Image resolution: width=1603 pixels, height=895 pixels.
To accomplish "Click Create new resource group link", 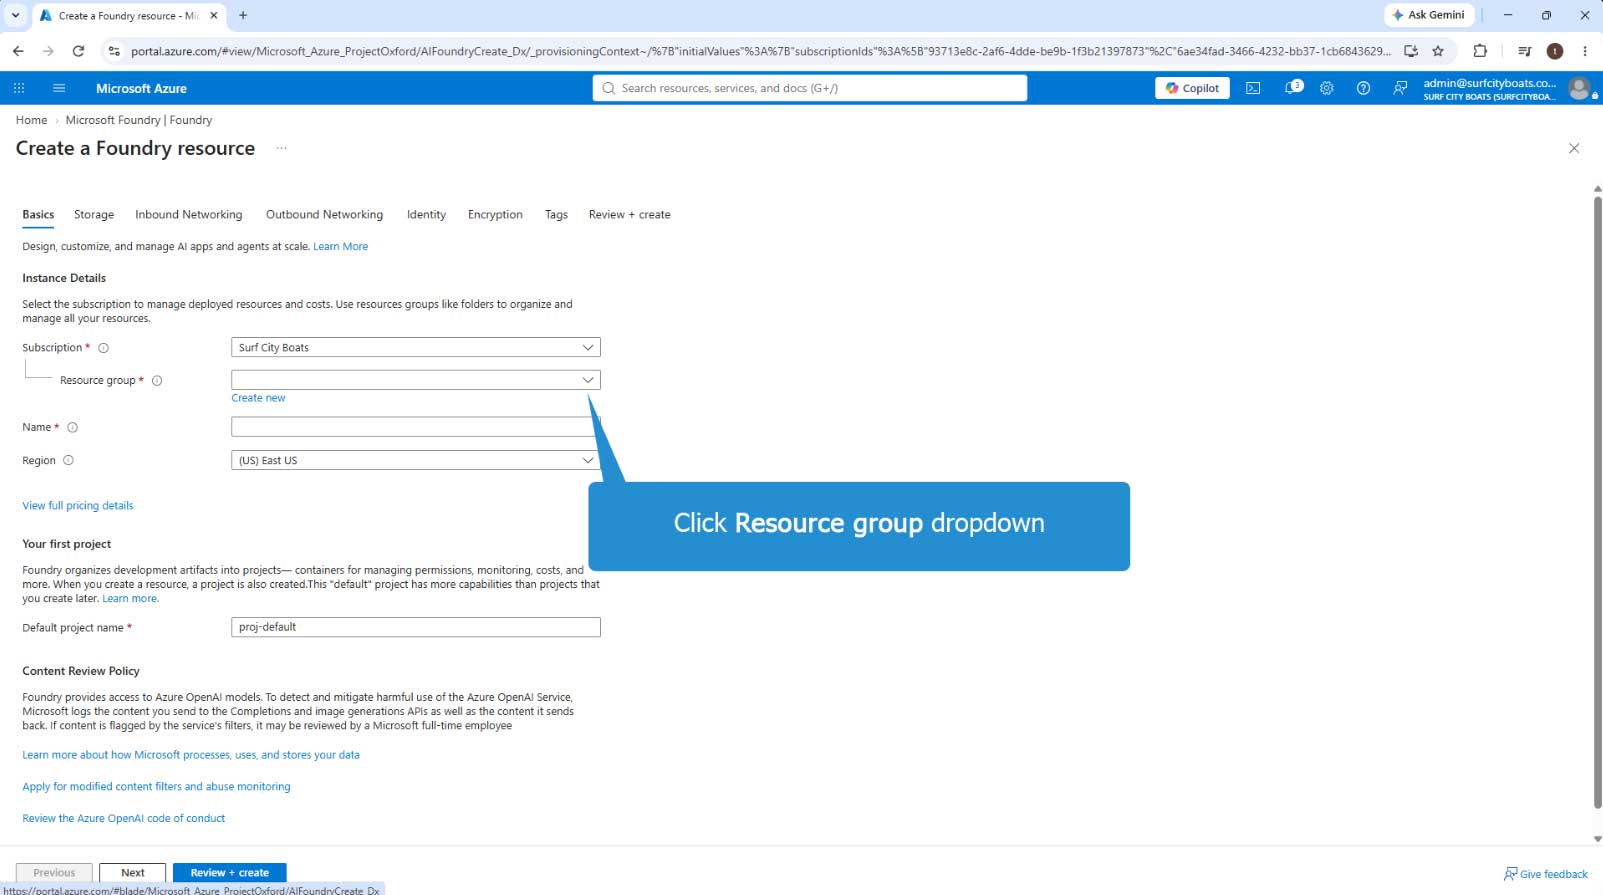I will tap(258, 398).
